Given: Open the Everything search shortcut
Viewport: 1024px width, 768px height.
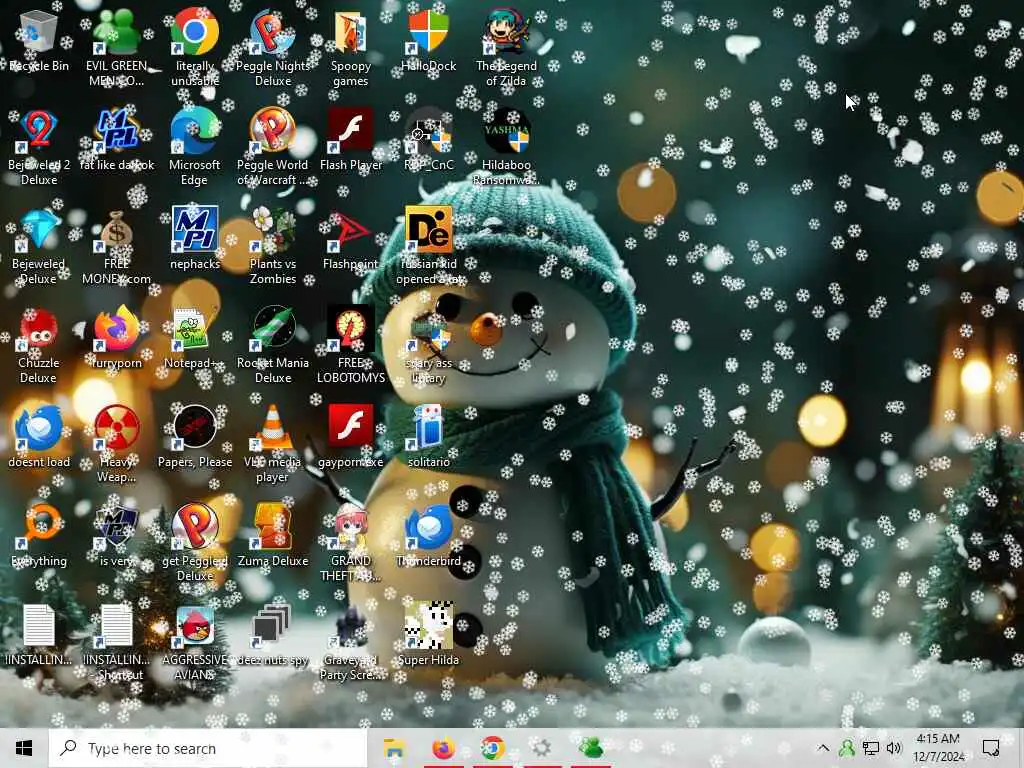Looking at the screenshot, I should tap(39, 536).
